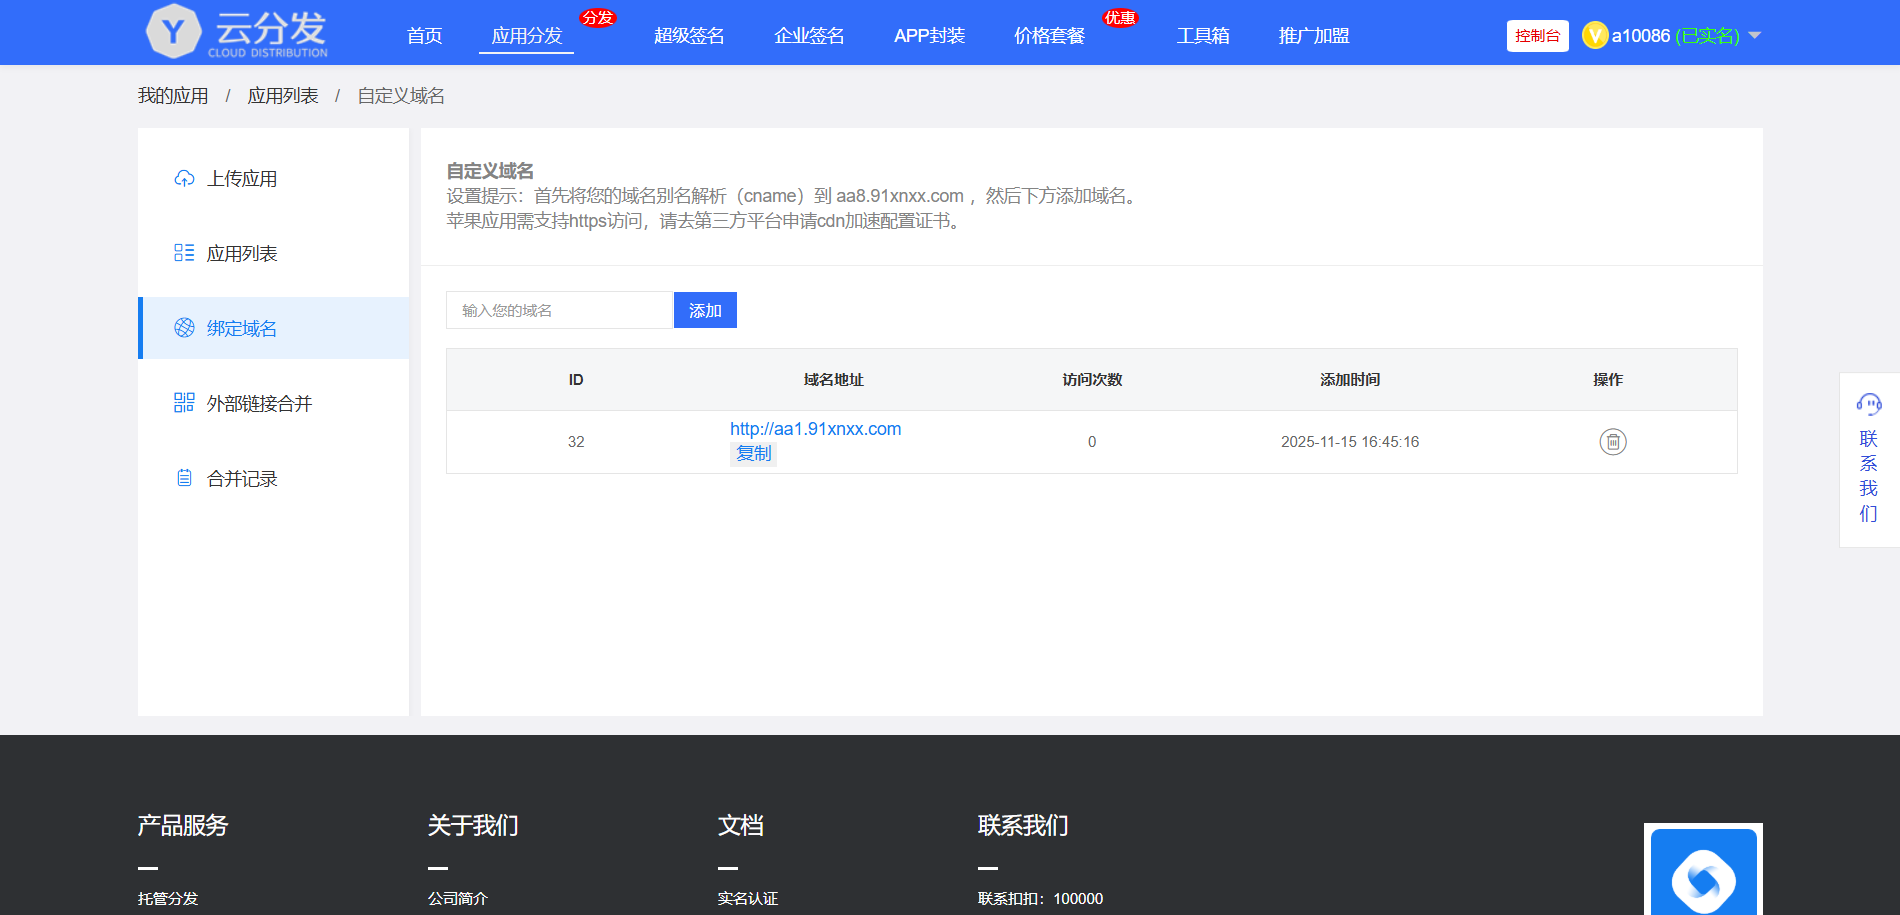Open the 超级签名 menu

[x=689, y=36]
